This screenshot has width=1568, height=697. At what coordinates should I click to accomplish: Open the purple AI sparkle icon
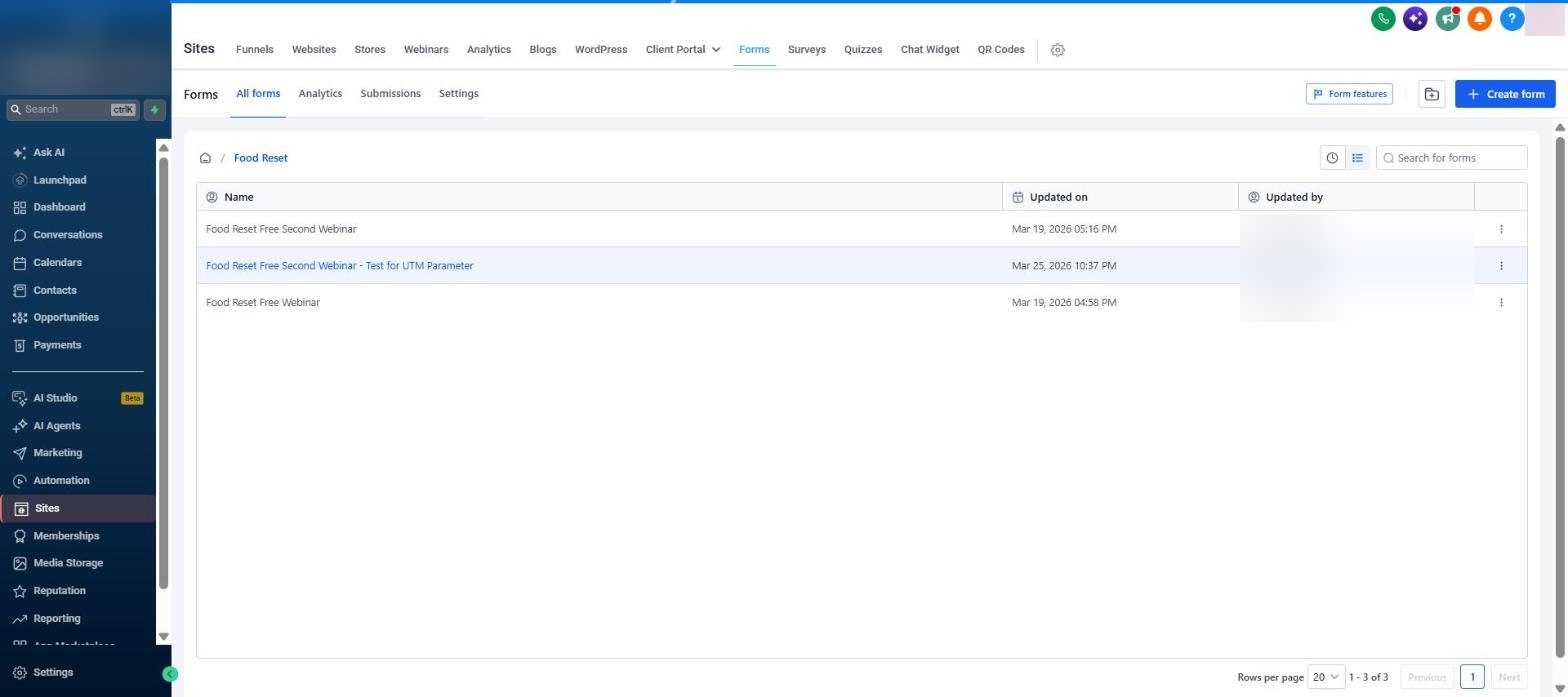tap(1415, 18)
